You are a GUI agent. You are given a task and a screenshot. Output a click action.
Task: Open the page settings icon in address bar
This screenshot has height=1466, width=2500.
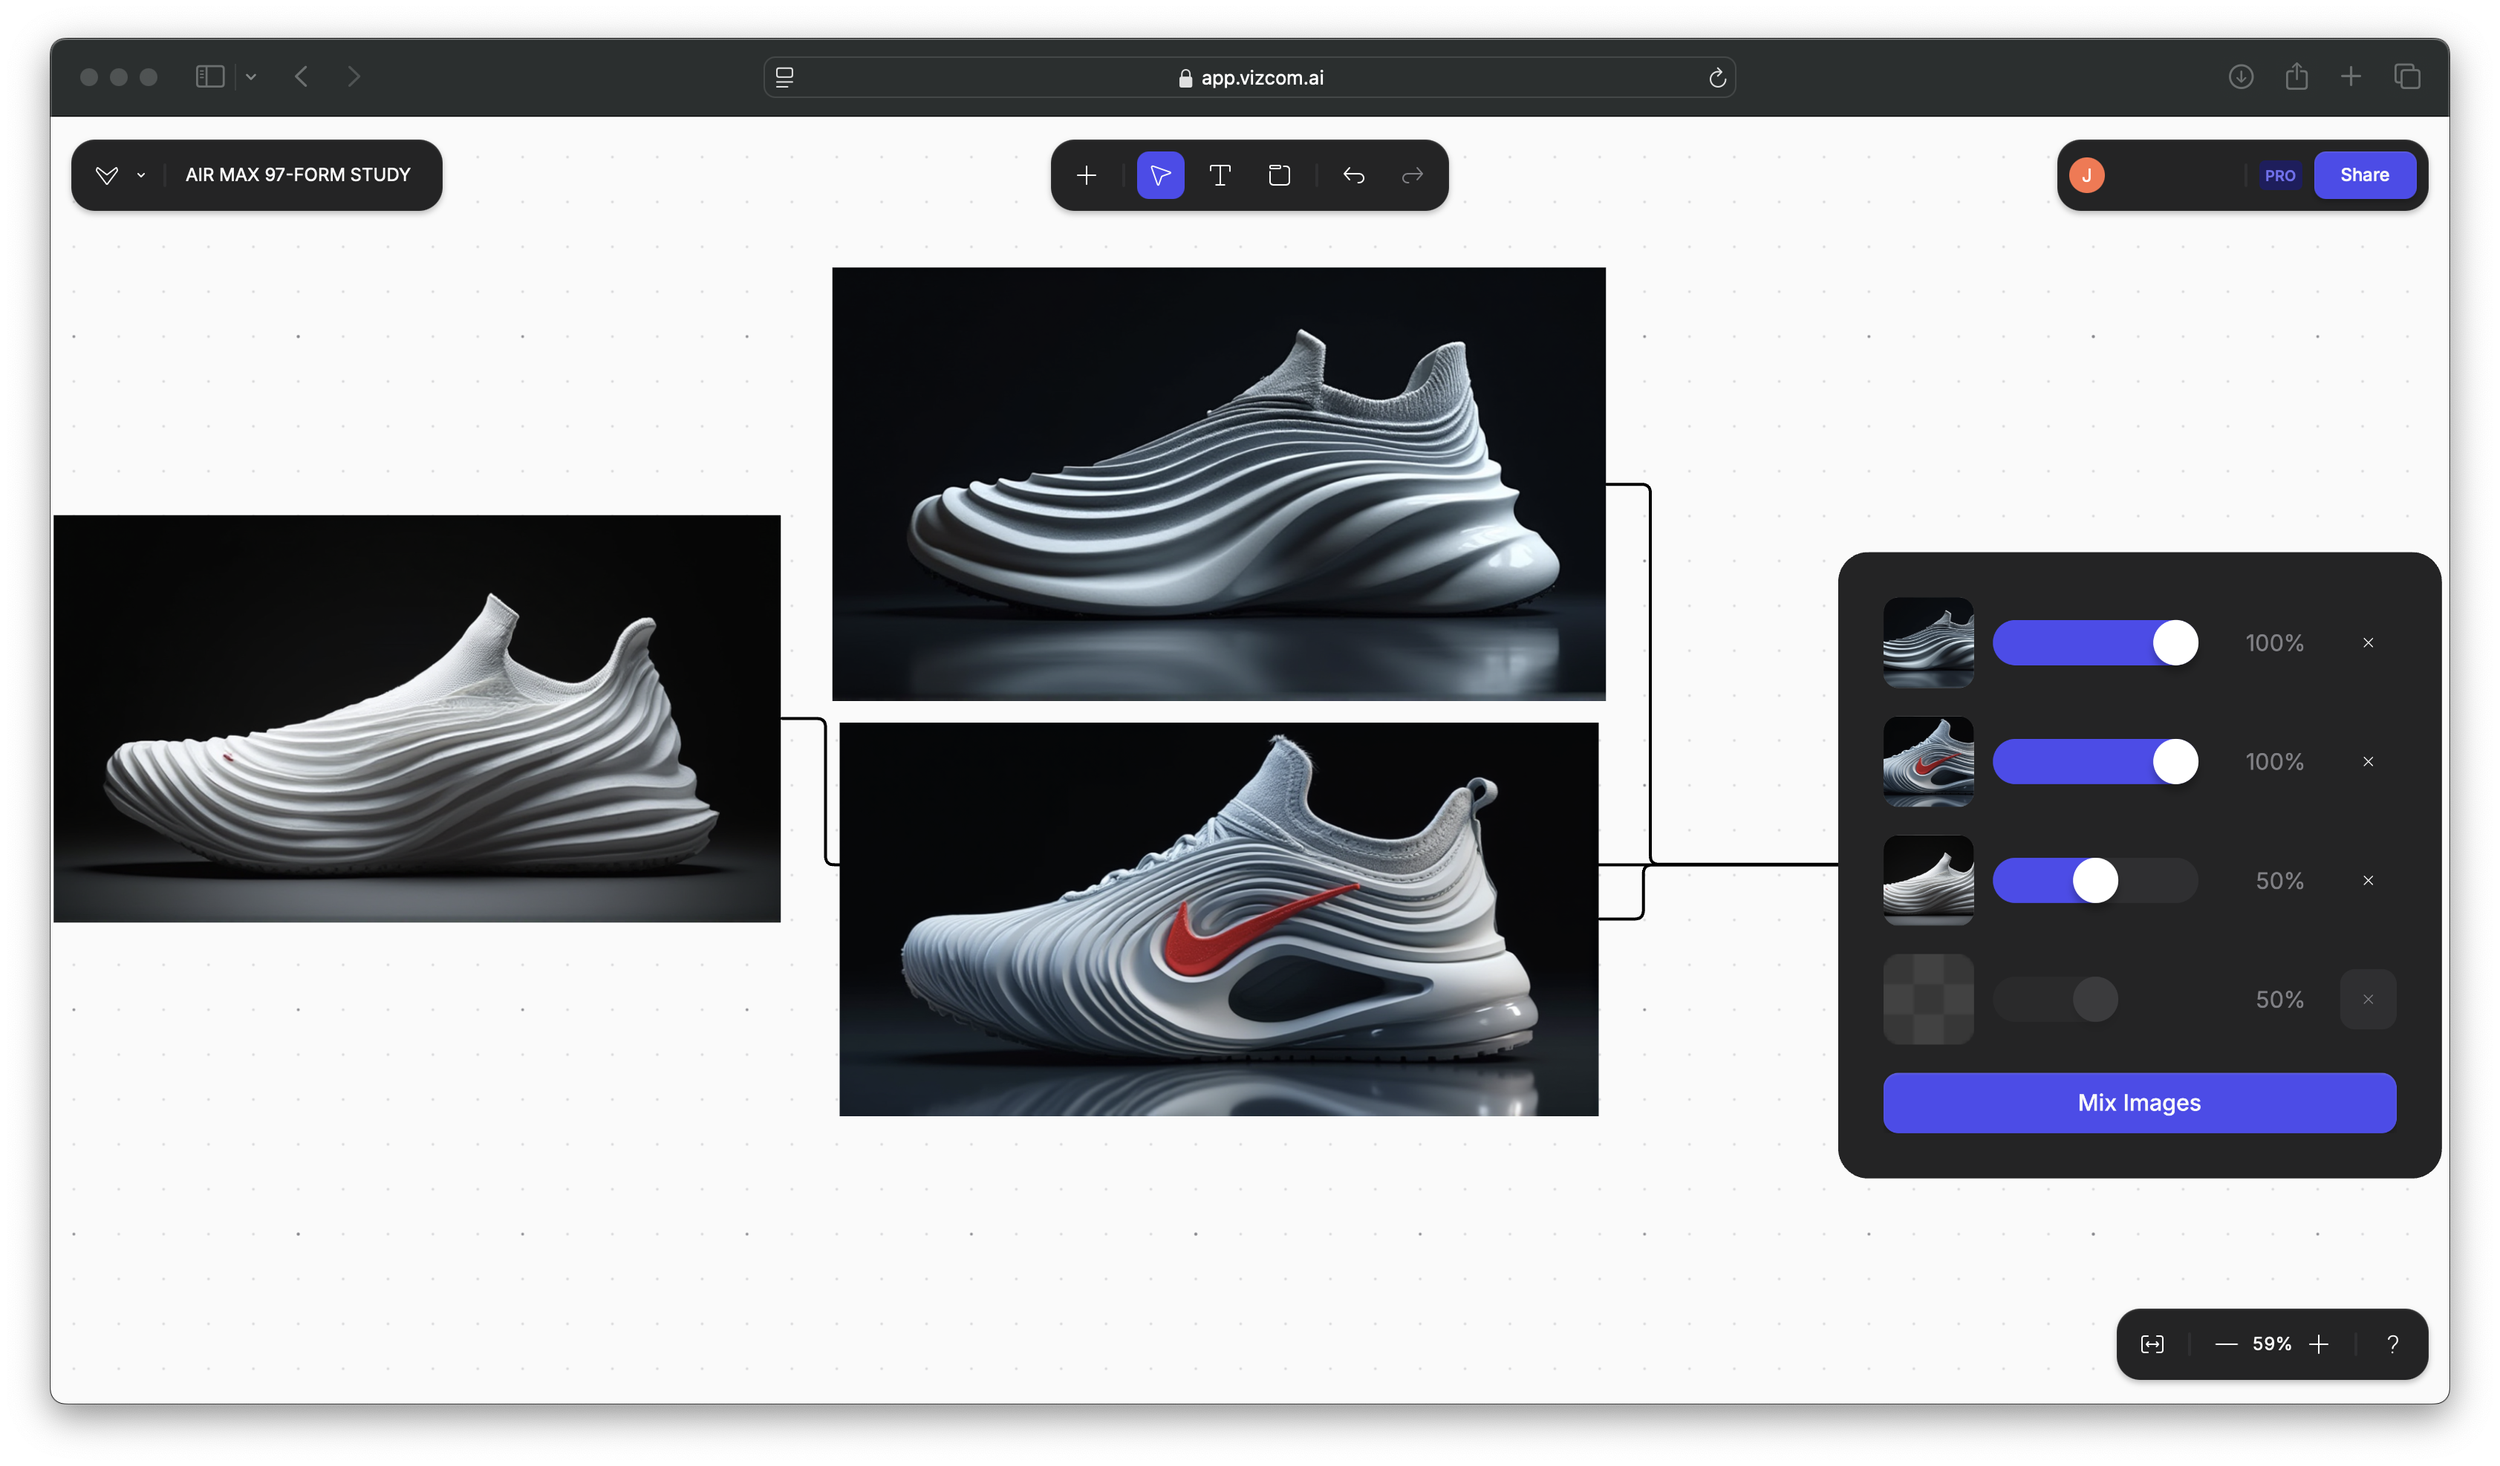point(785,77)
